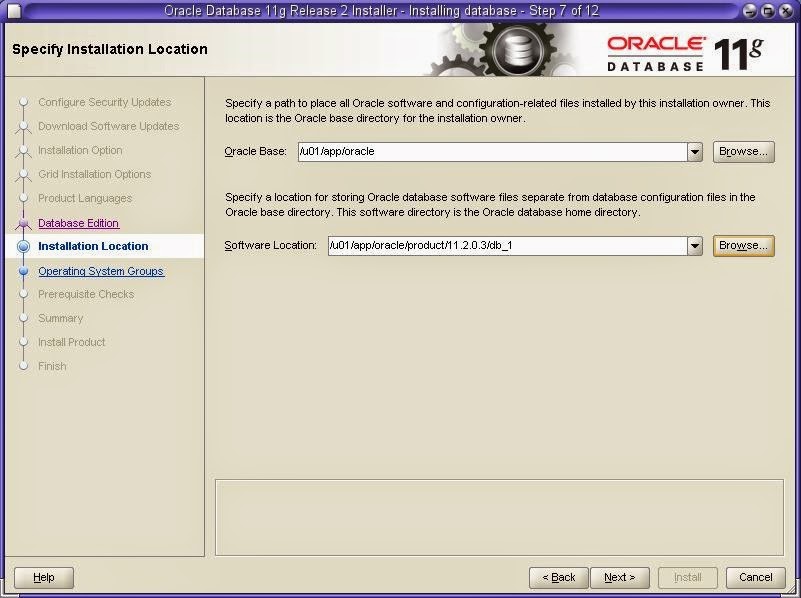
Task: Return with the Back button
Action: tap(558, 578)
